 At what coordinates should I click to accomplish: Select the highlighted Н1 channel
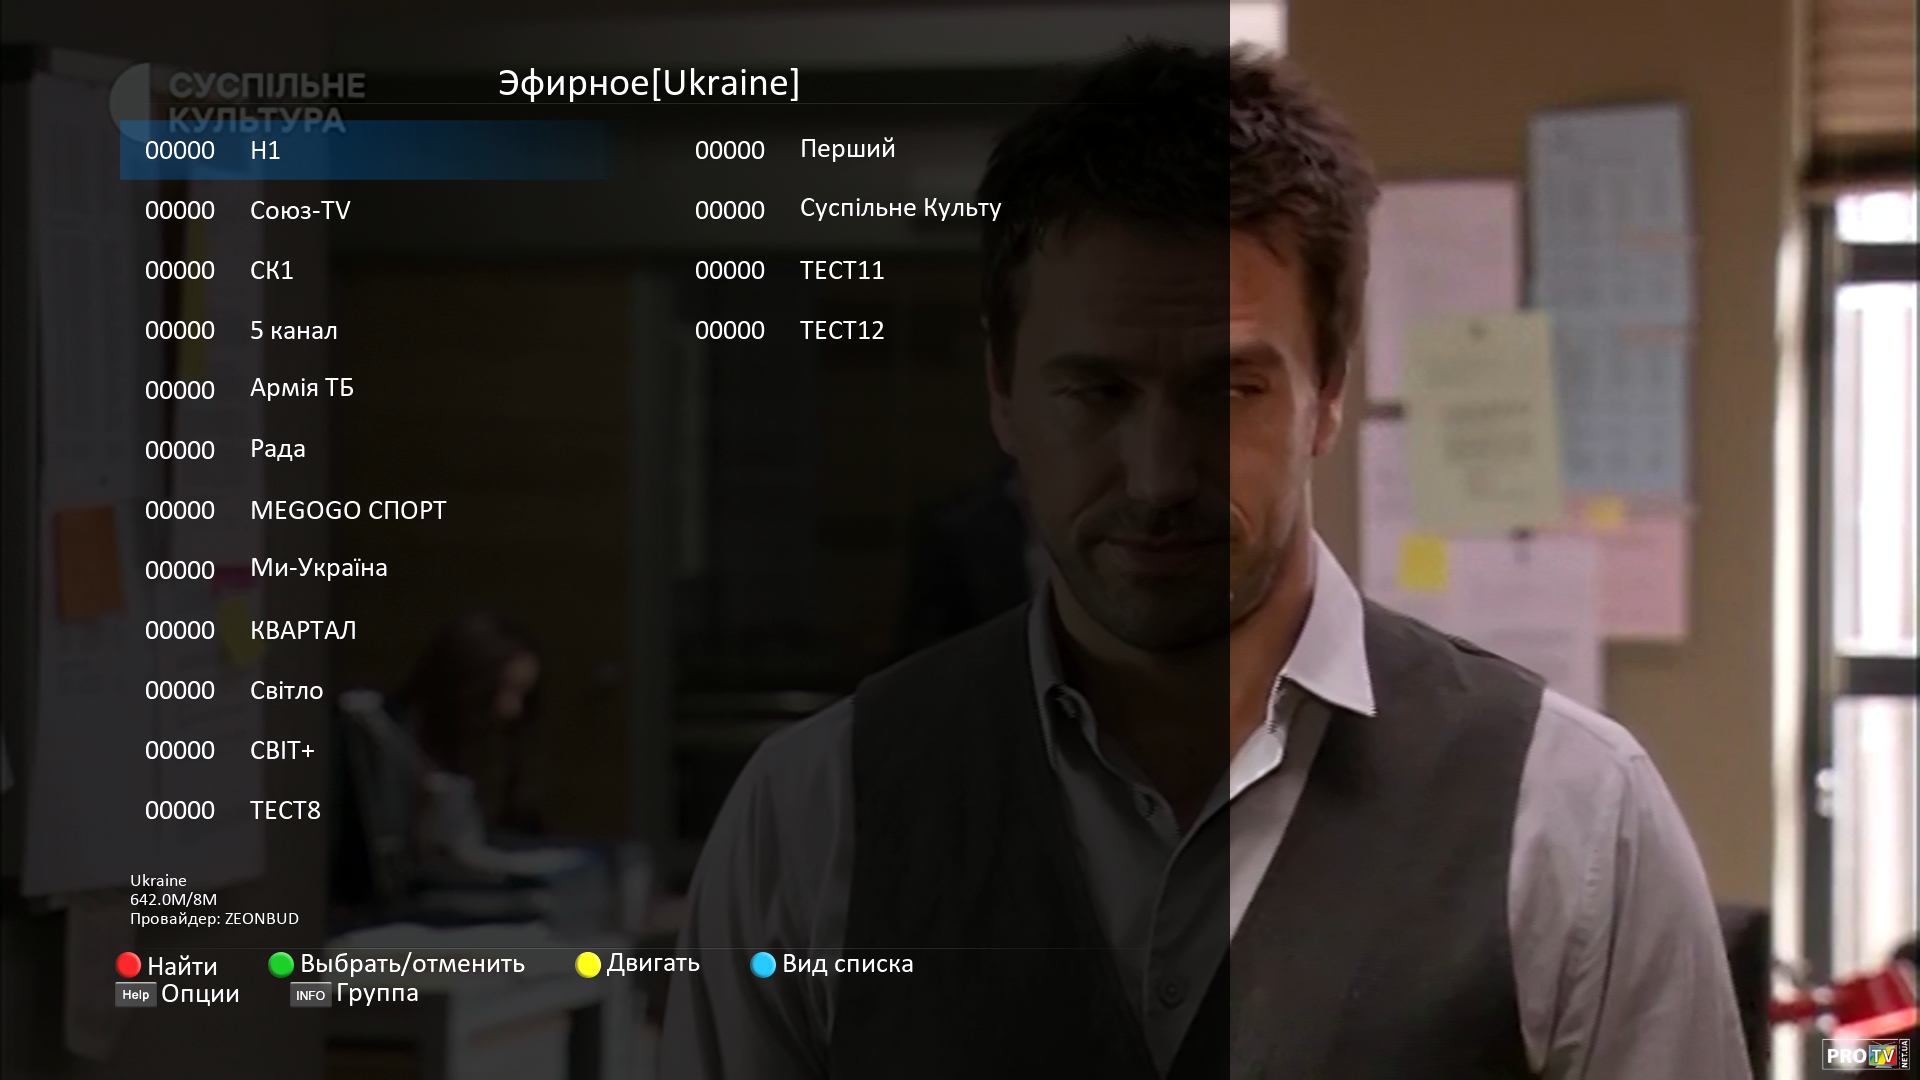click(x=265, y=150)
